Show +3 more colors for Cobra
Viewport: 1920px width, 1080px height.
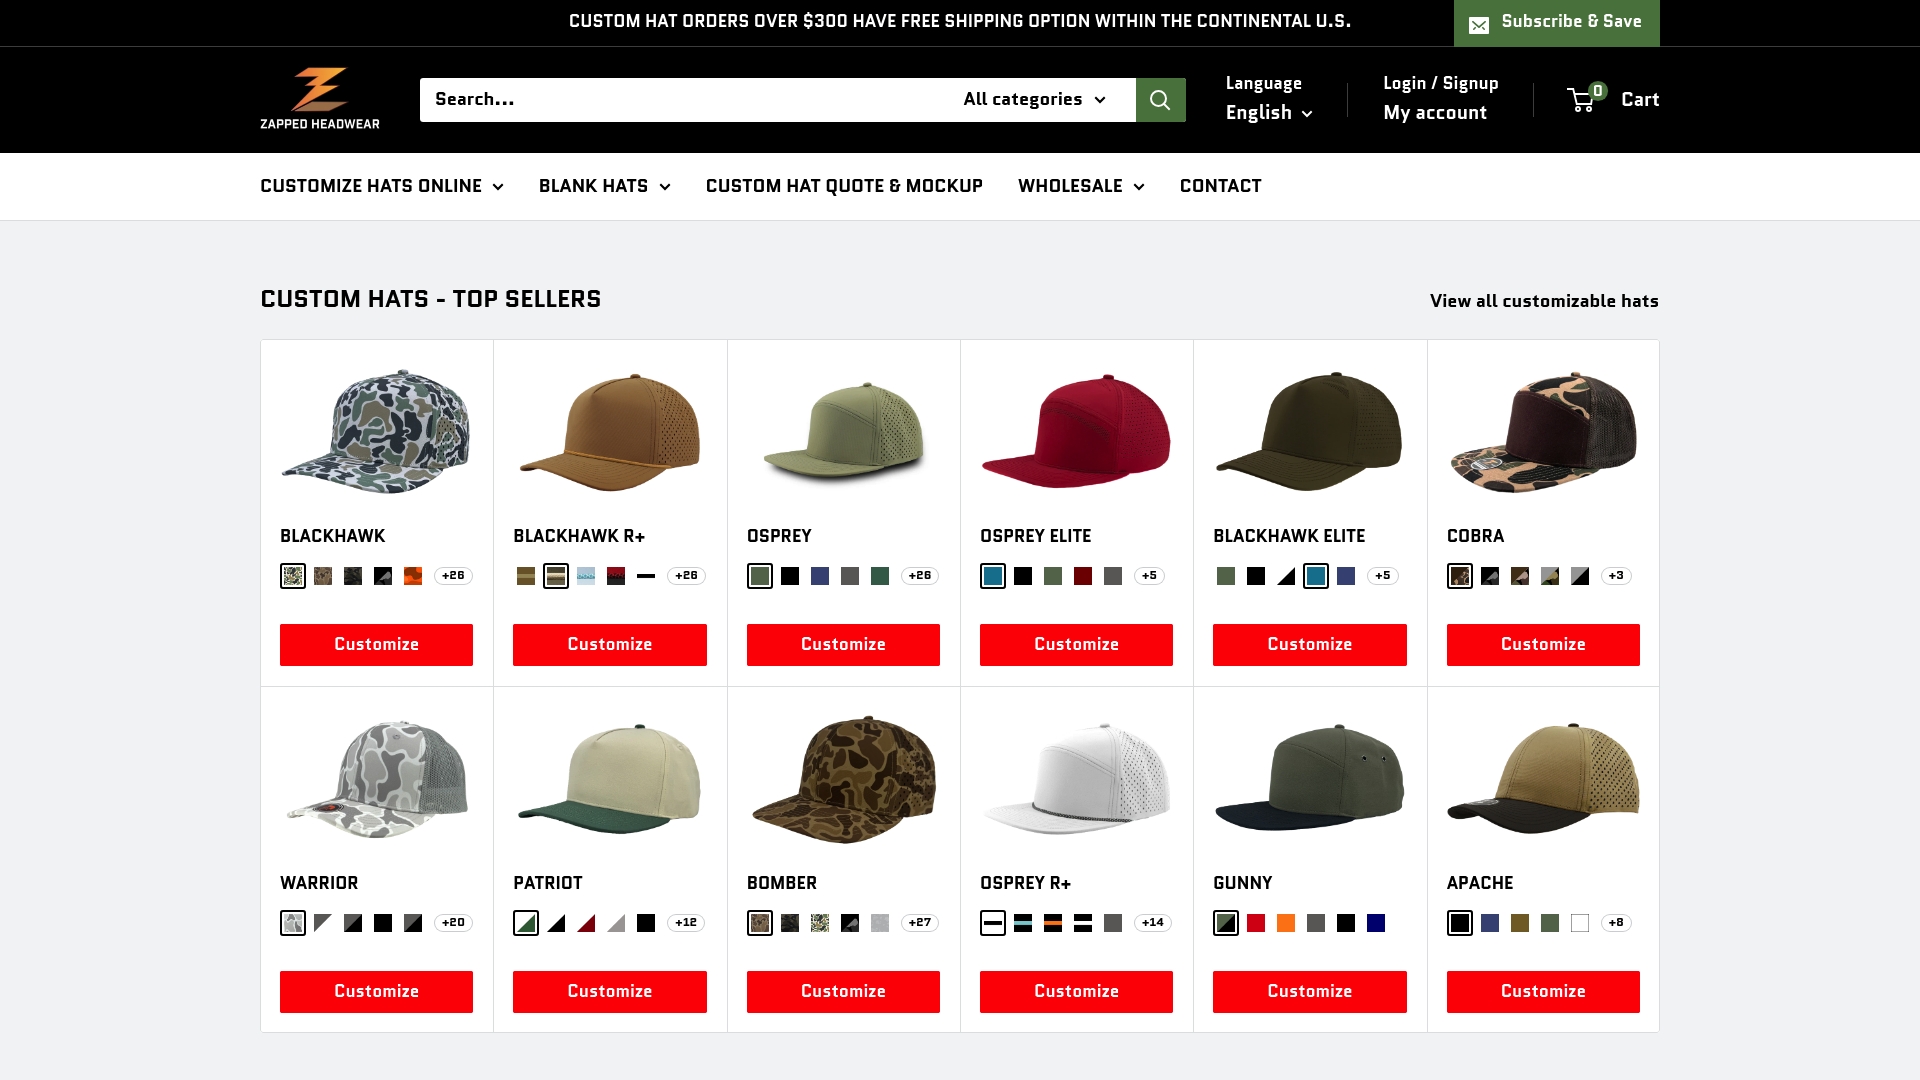point(1616,576)
